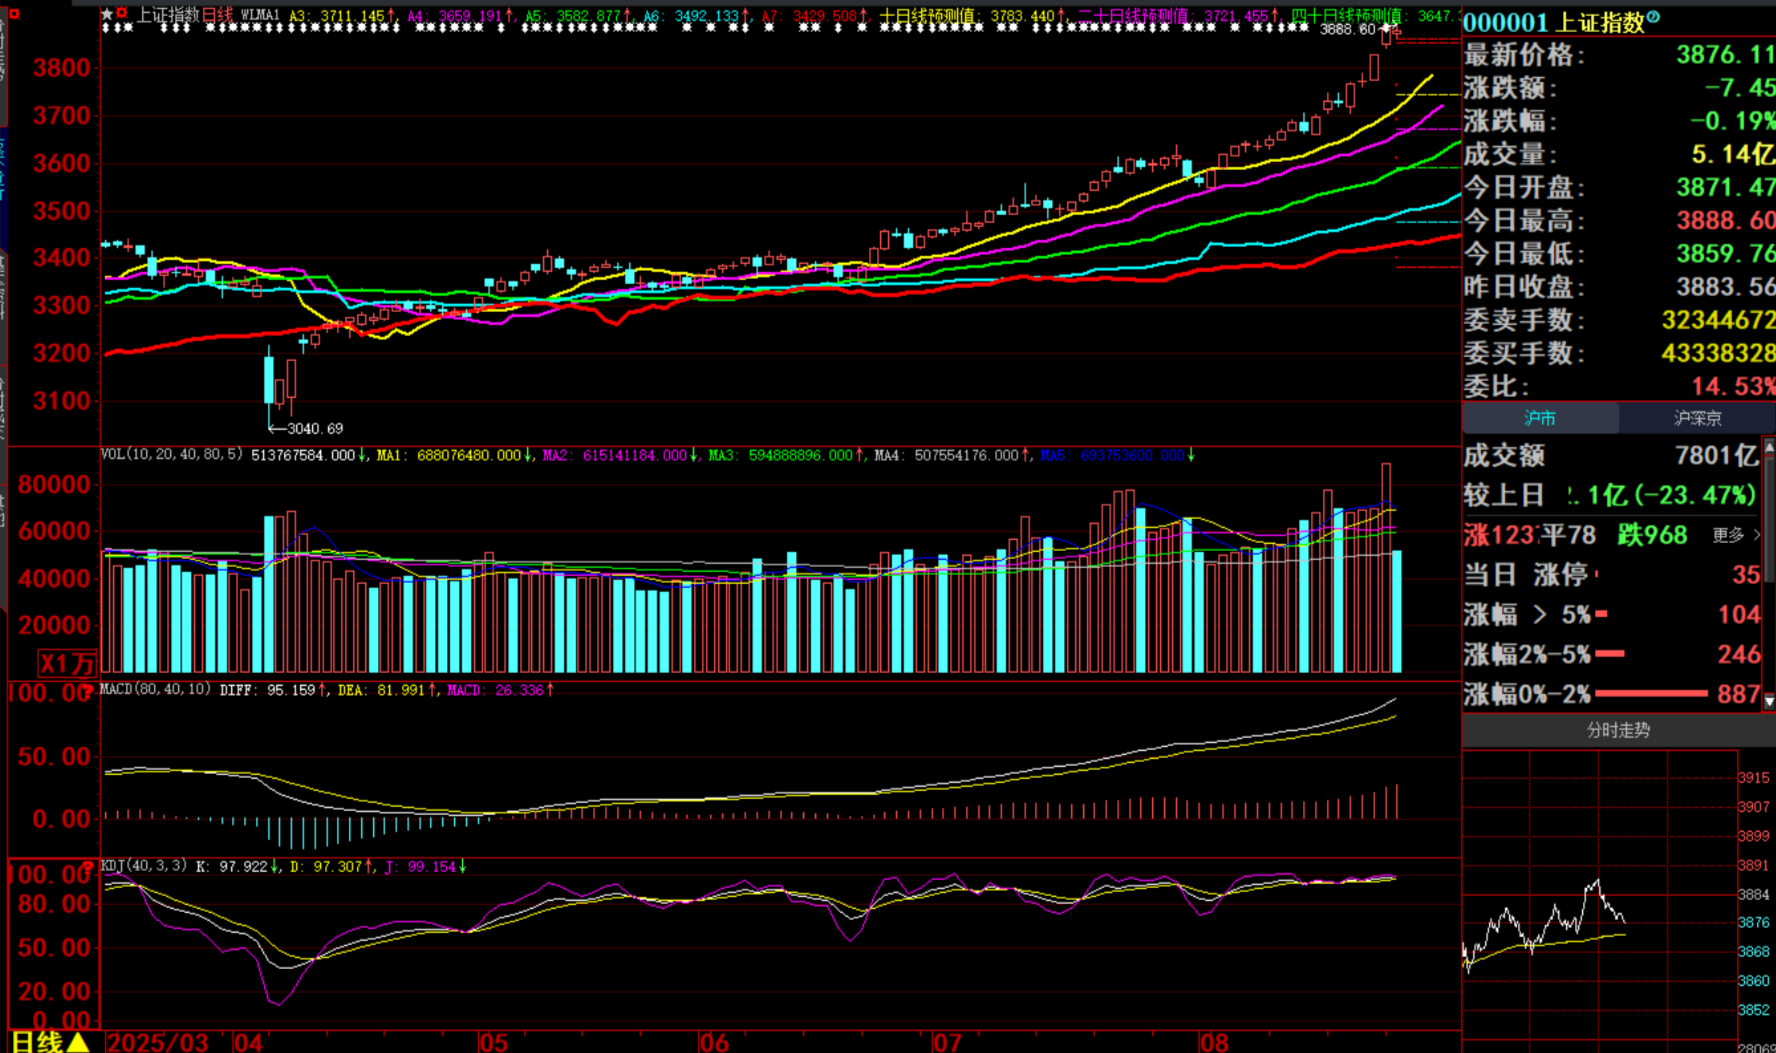Click the 日线 period label in chart header

click(218, 15)
